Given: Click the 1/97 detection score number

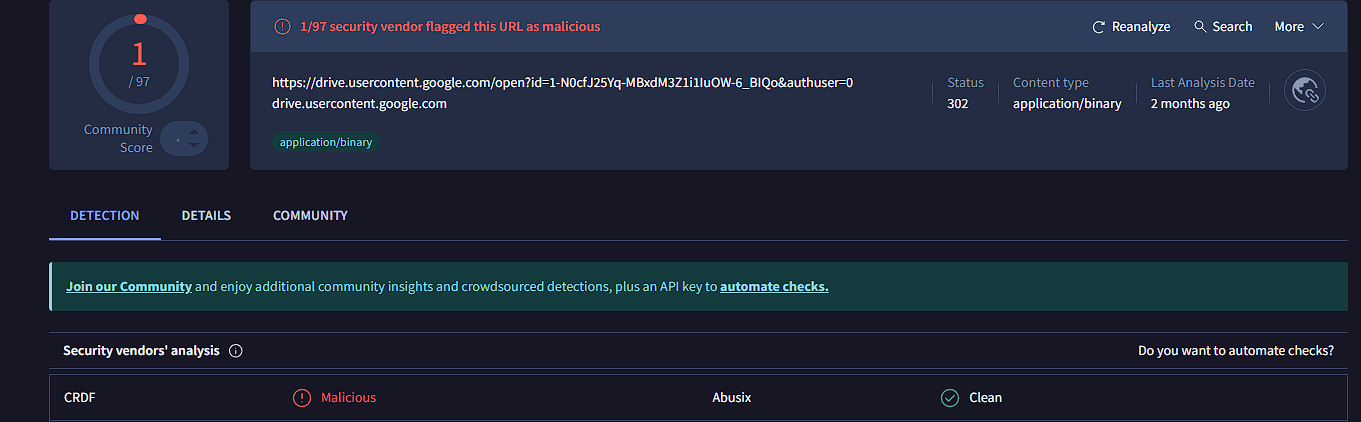Looking at the screenshot, I should click(x=139, y=53).
